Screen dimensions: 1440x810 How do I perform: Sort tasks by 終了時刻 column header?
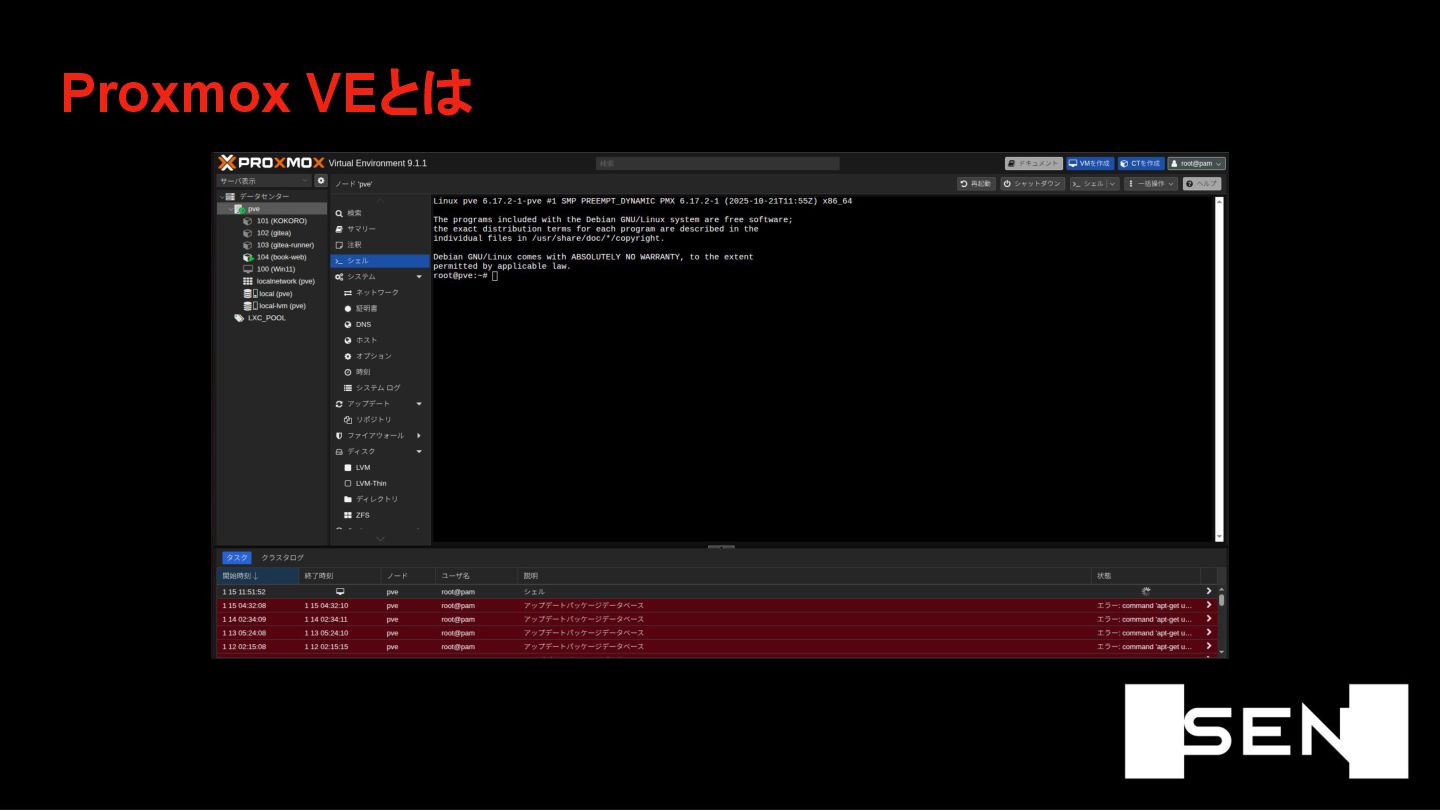click(x=340, y=576)
